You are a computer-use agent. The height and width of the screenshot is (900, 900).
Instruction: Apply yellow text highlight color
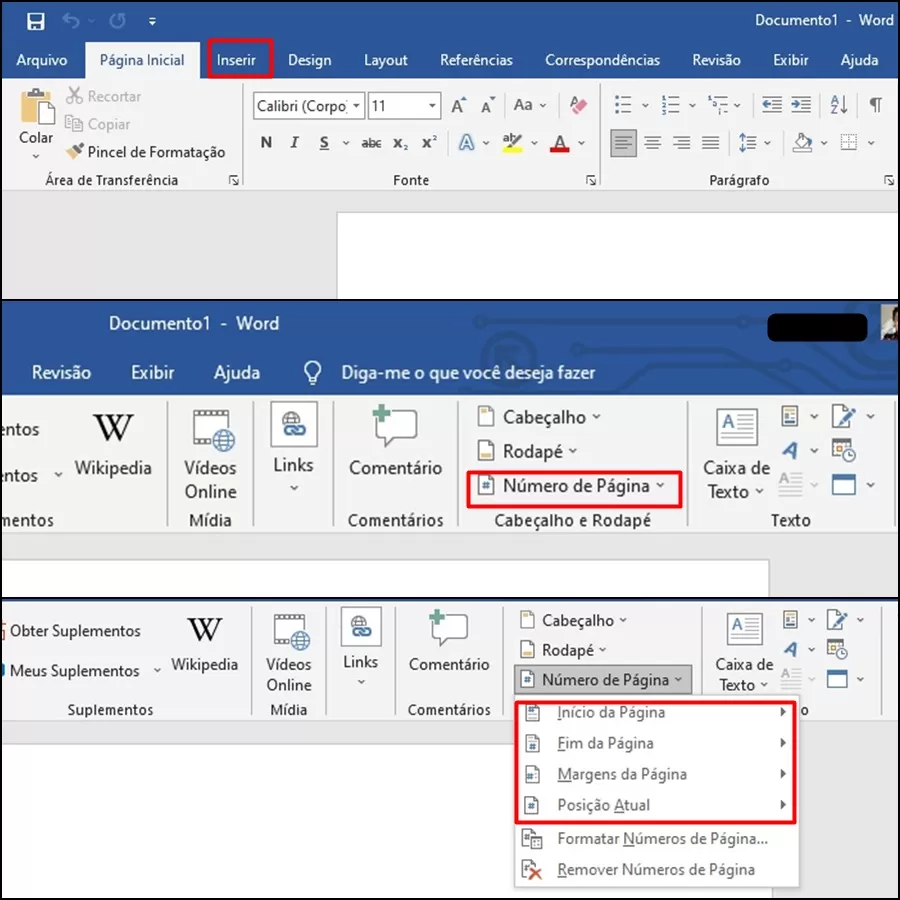(512, 142)
